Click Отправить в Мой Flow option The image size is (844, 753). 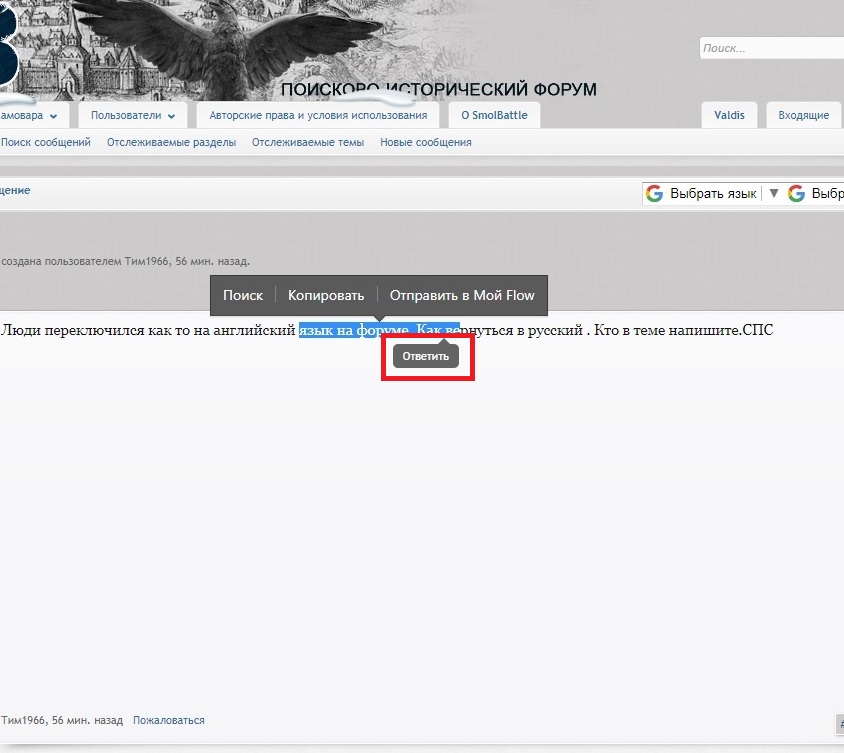pos(462,295)
